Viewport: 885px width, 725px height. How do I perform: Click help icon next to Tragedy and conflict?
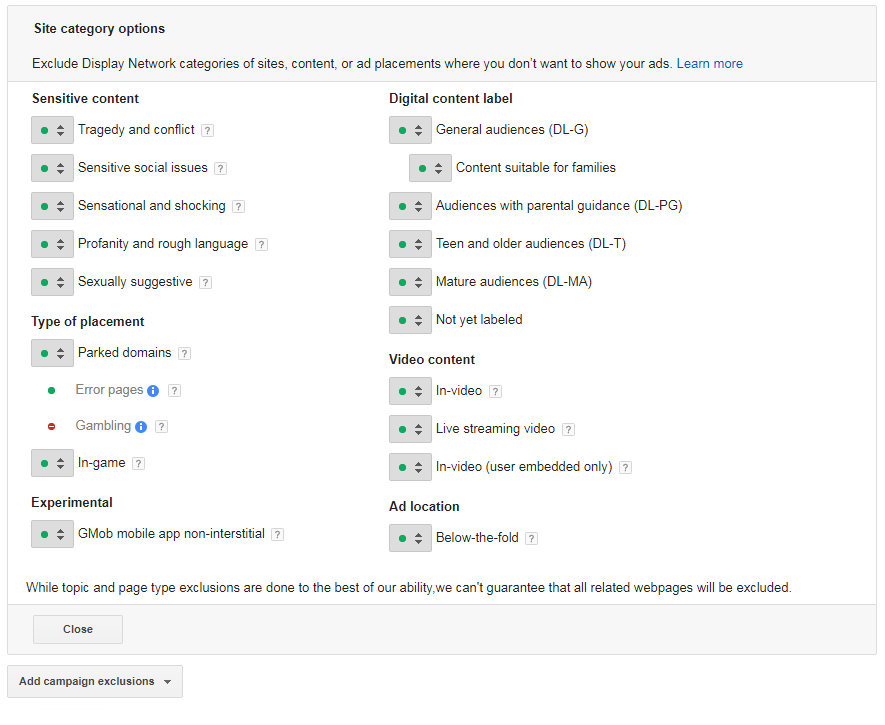pyautogui.click(x=208, y=130)
